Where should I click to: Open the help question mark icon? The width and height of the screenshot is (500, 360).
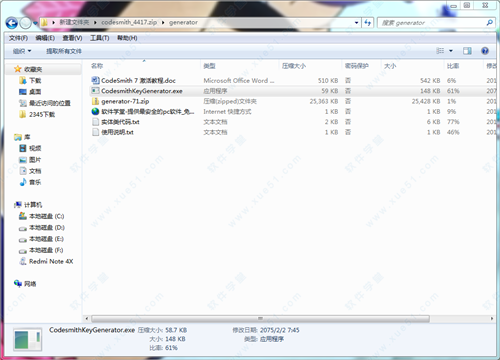(x=485, y=51)
